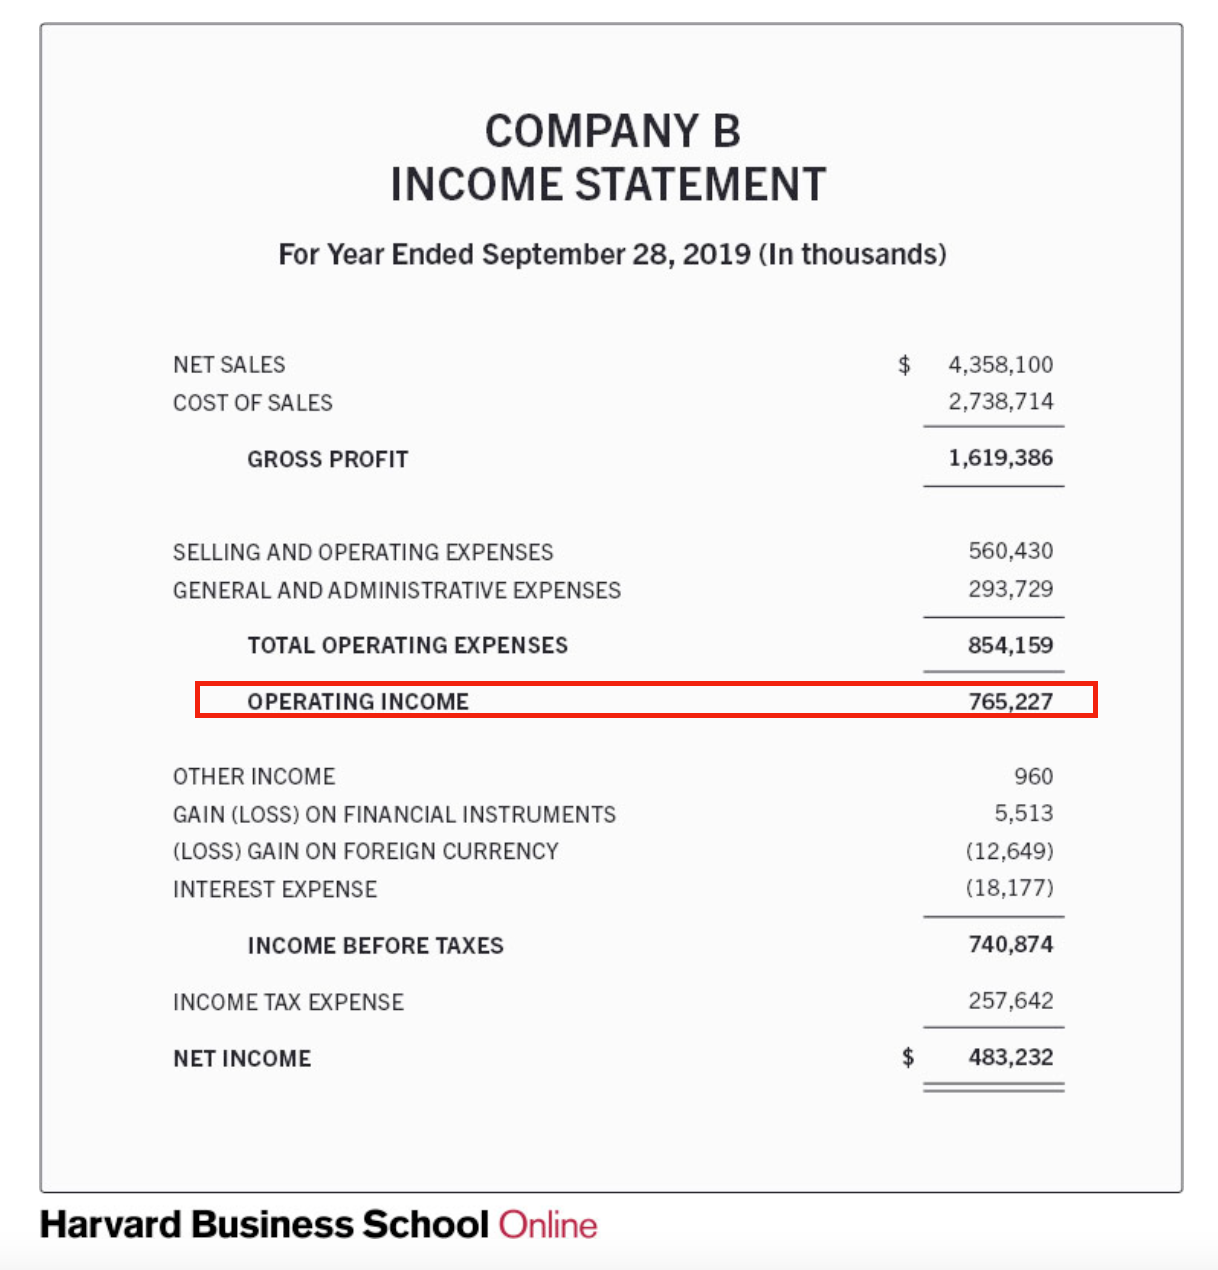Click the Harvard Business School Online logo
This screenshot has width=1218, height=1270.
pos(318,1225)
